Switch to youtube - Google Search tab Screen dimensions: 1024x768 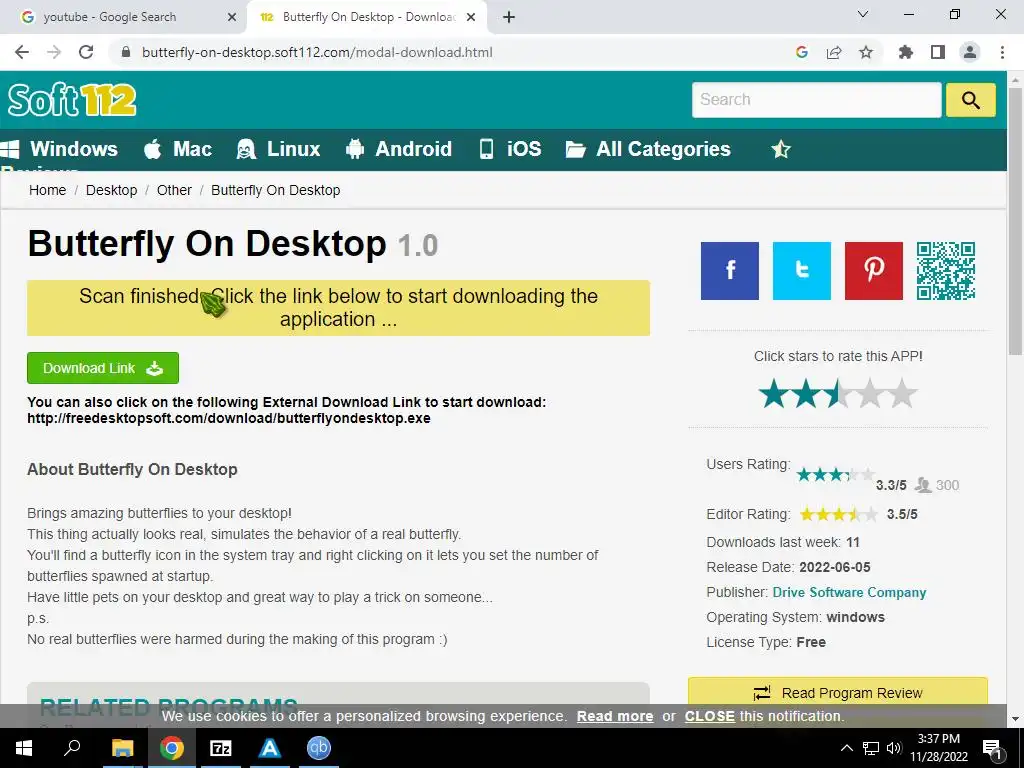[123, 17]
